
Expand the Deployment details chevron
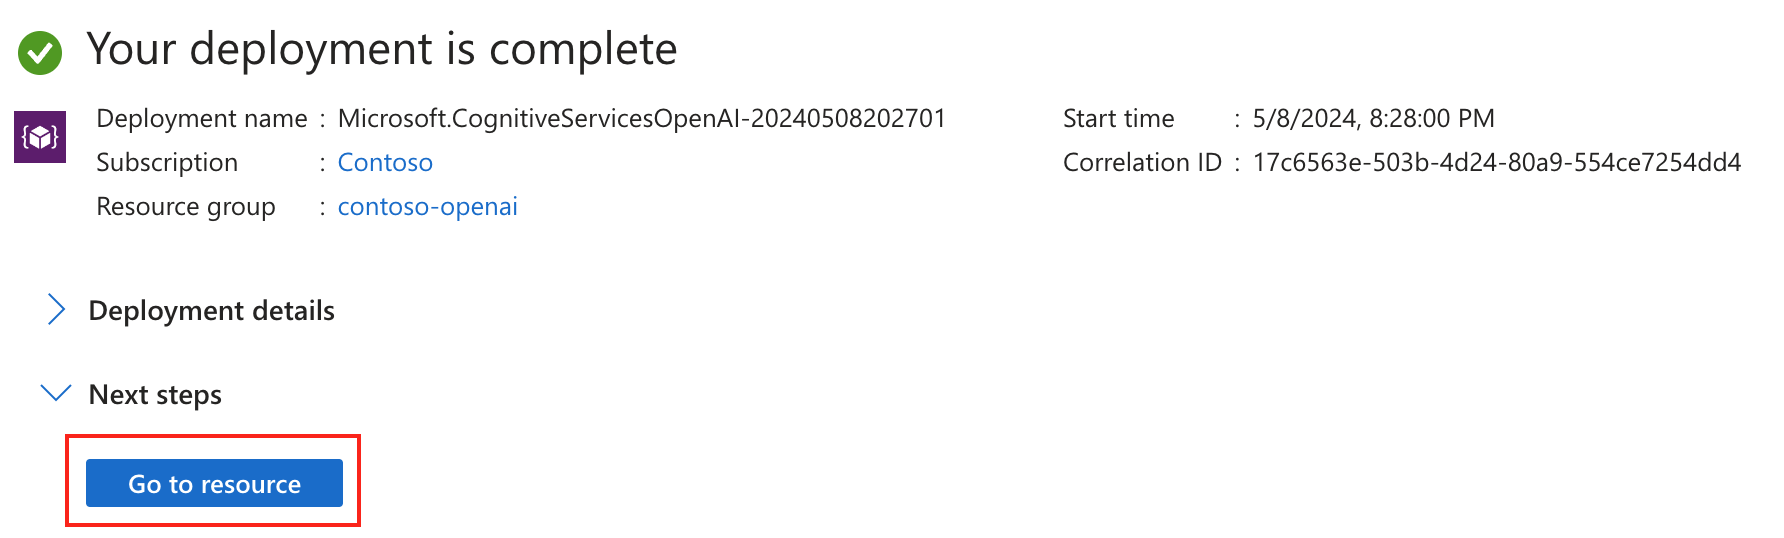56,310
